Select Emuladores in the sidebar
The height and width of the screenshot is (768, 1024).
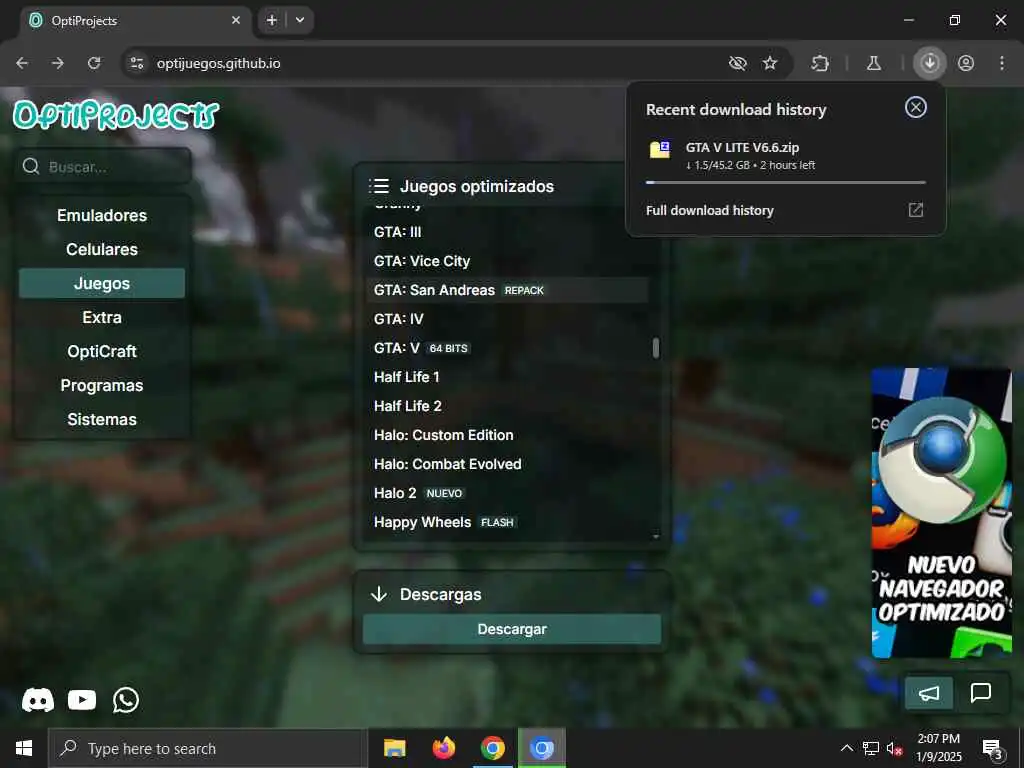(102, 215)
